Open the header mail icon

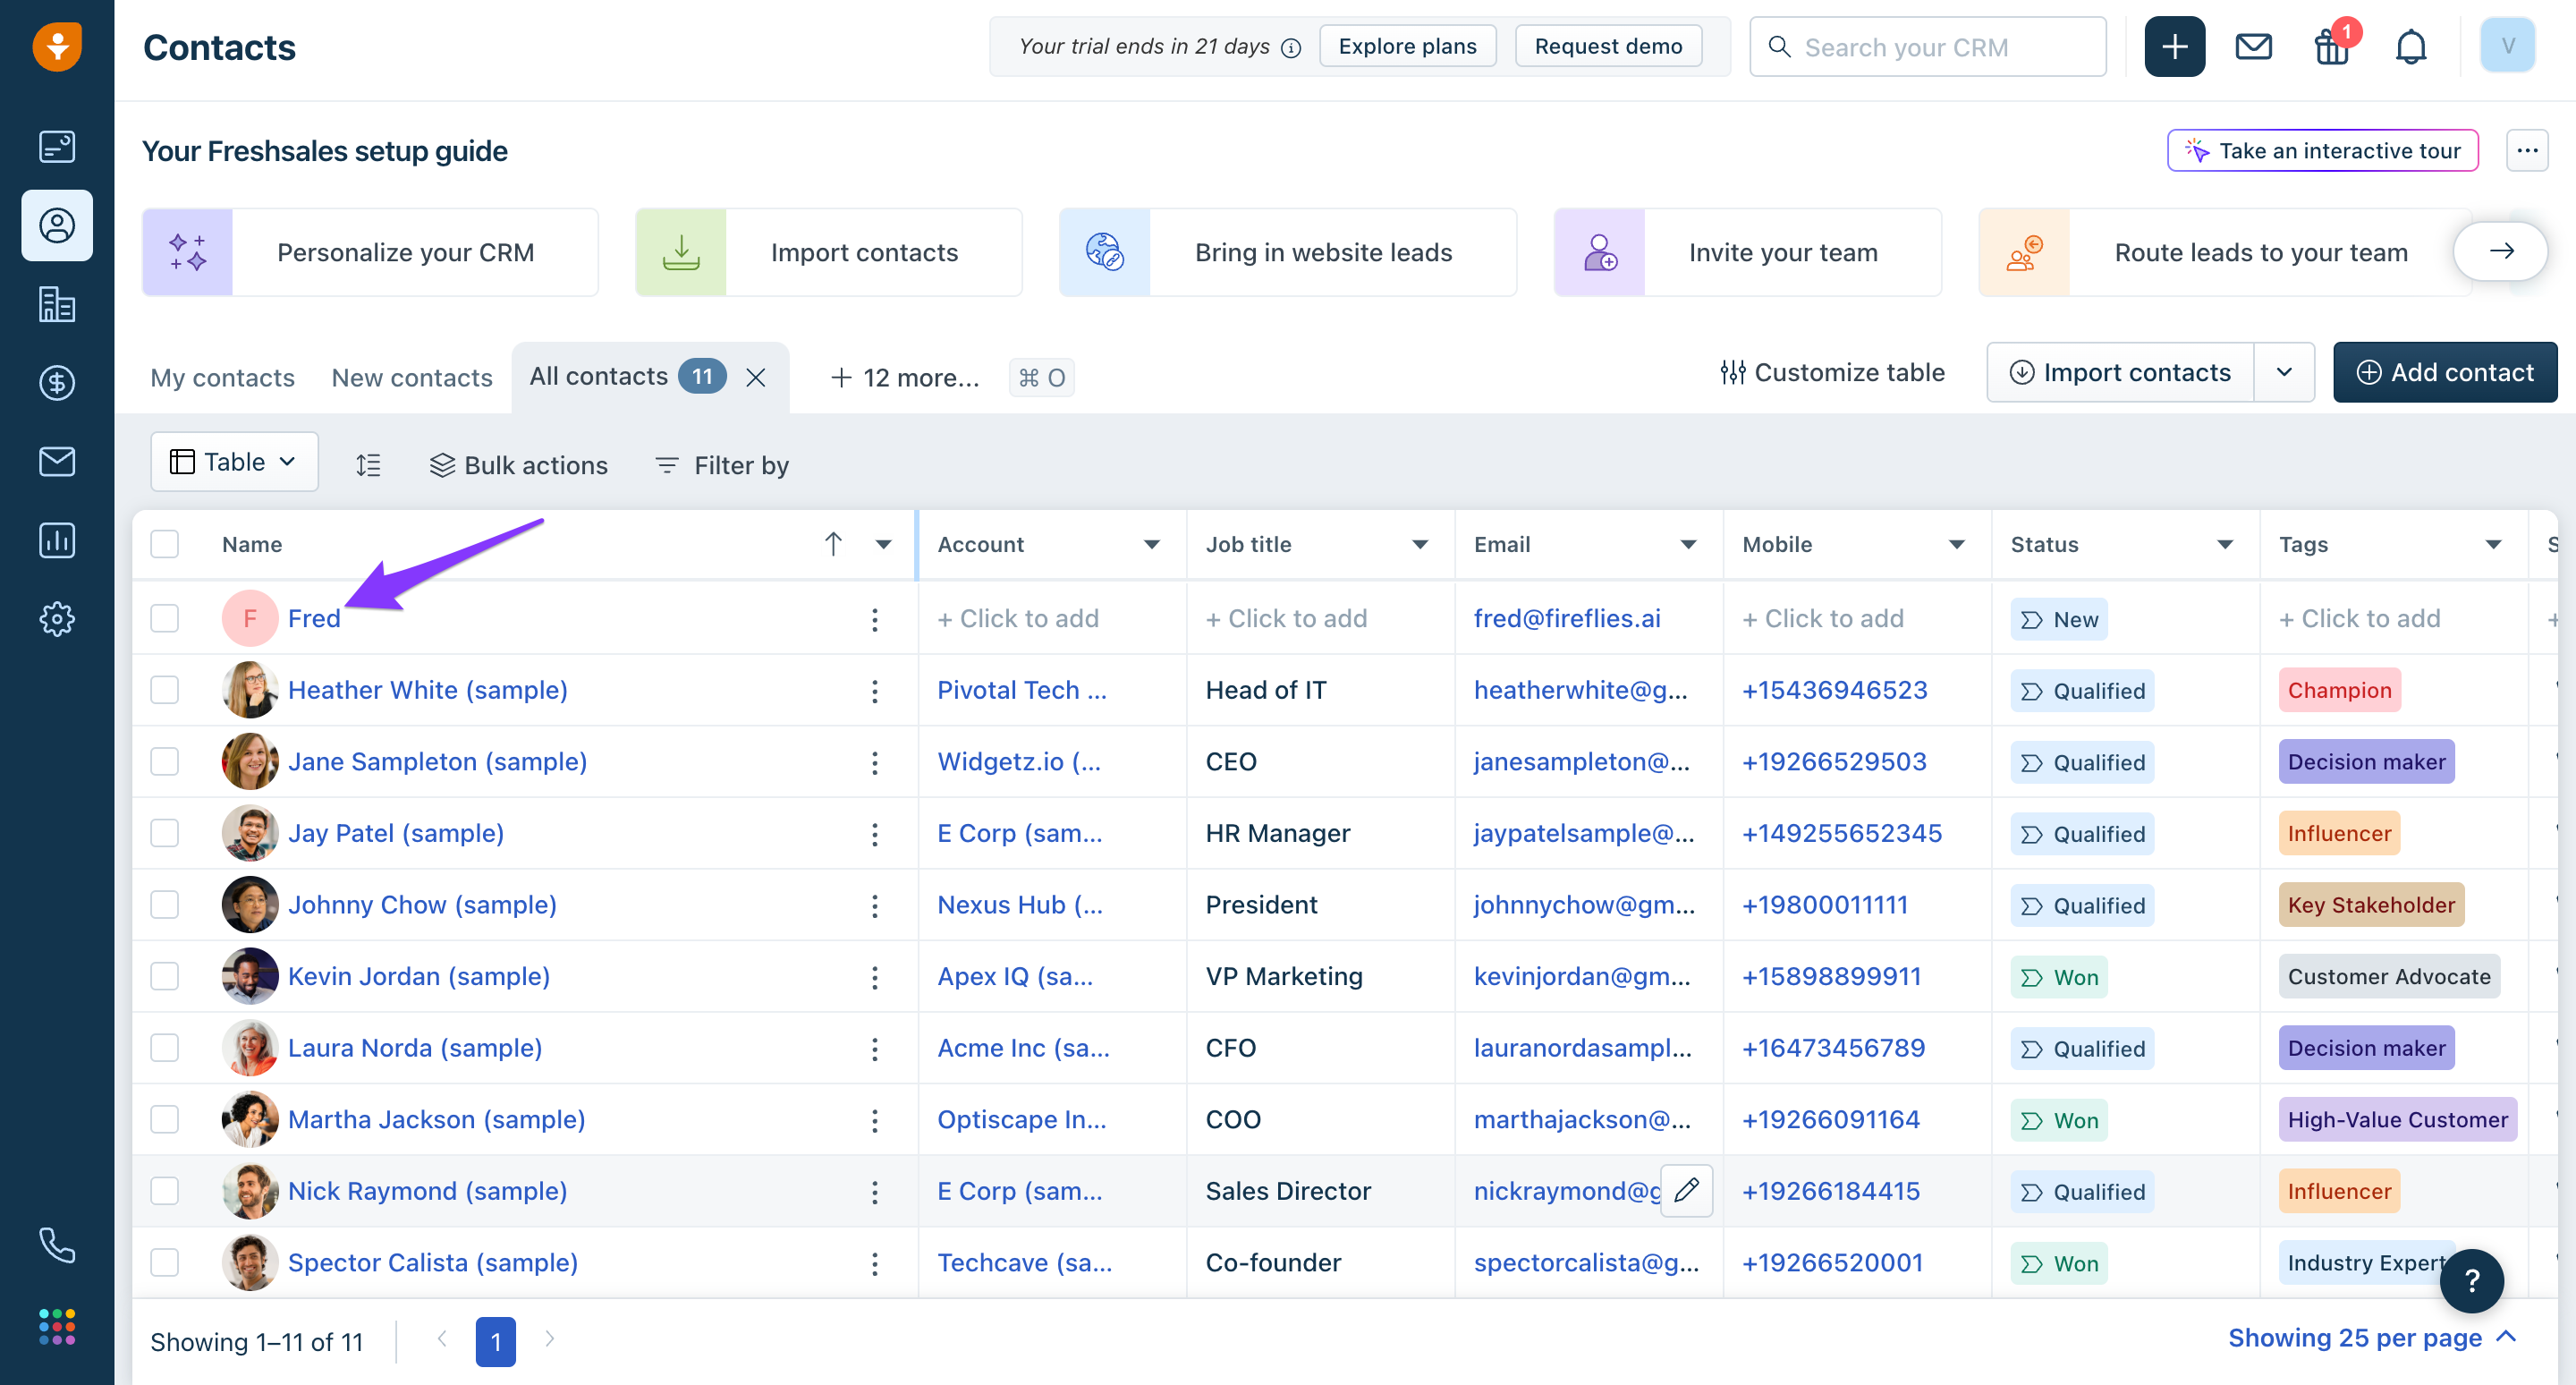pyautogui.click(x=2253, y=46)
